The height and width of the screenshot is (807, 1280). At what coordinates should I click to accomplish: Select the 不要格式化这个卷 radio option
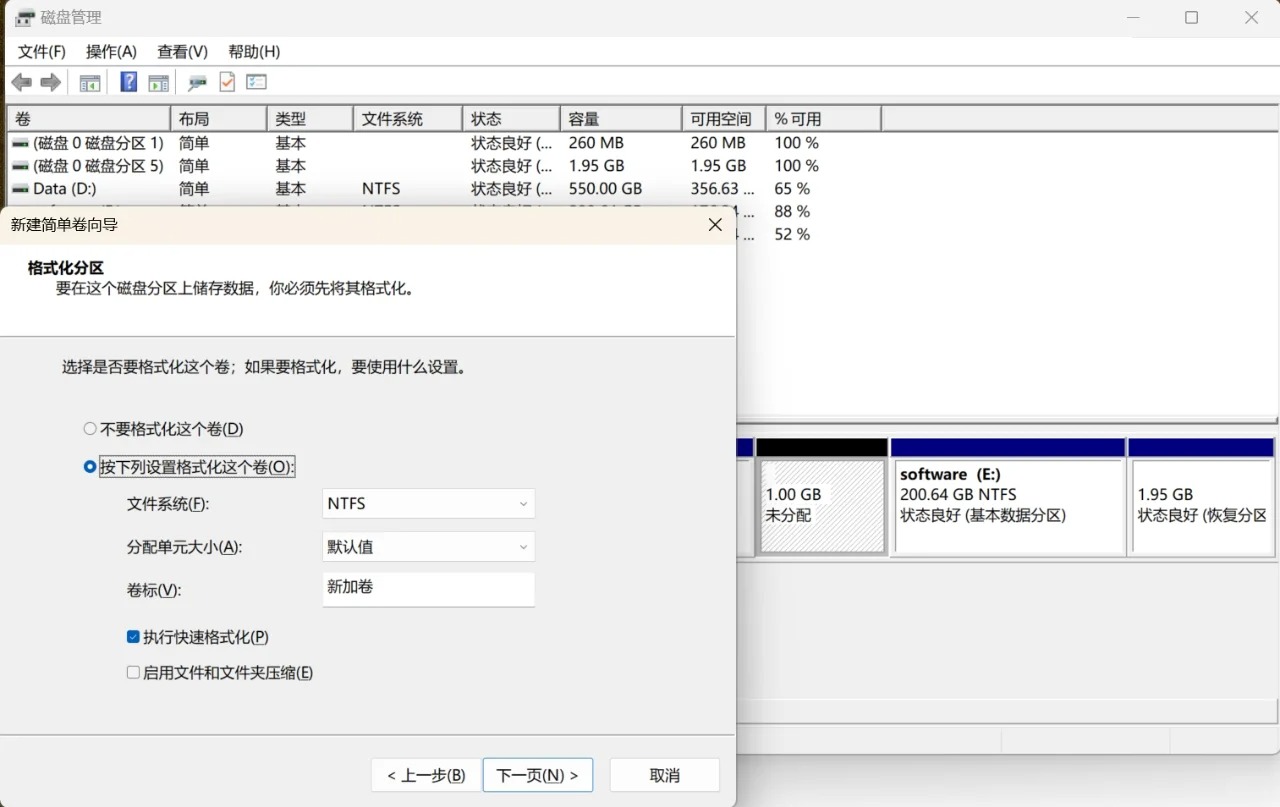(x=88, y=428)
